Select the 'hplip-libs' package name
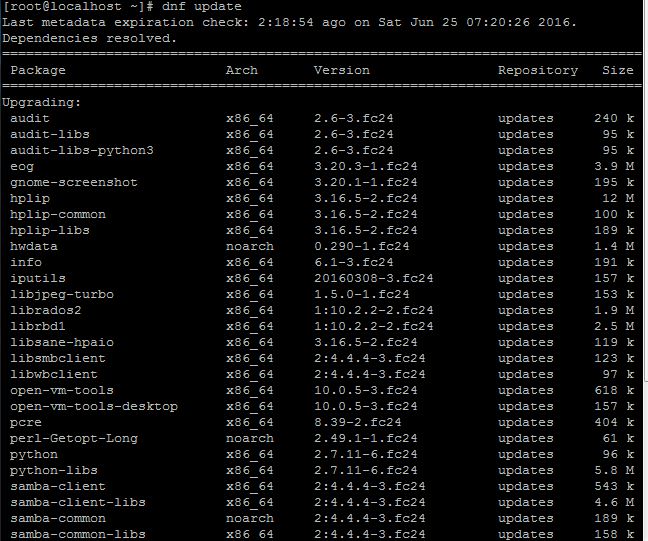 tap(50, 231)
